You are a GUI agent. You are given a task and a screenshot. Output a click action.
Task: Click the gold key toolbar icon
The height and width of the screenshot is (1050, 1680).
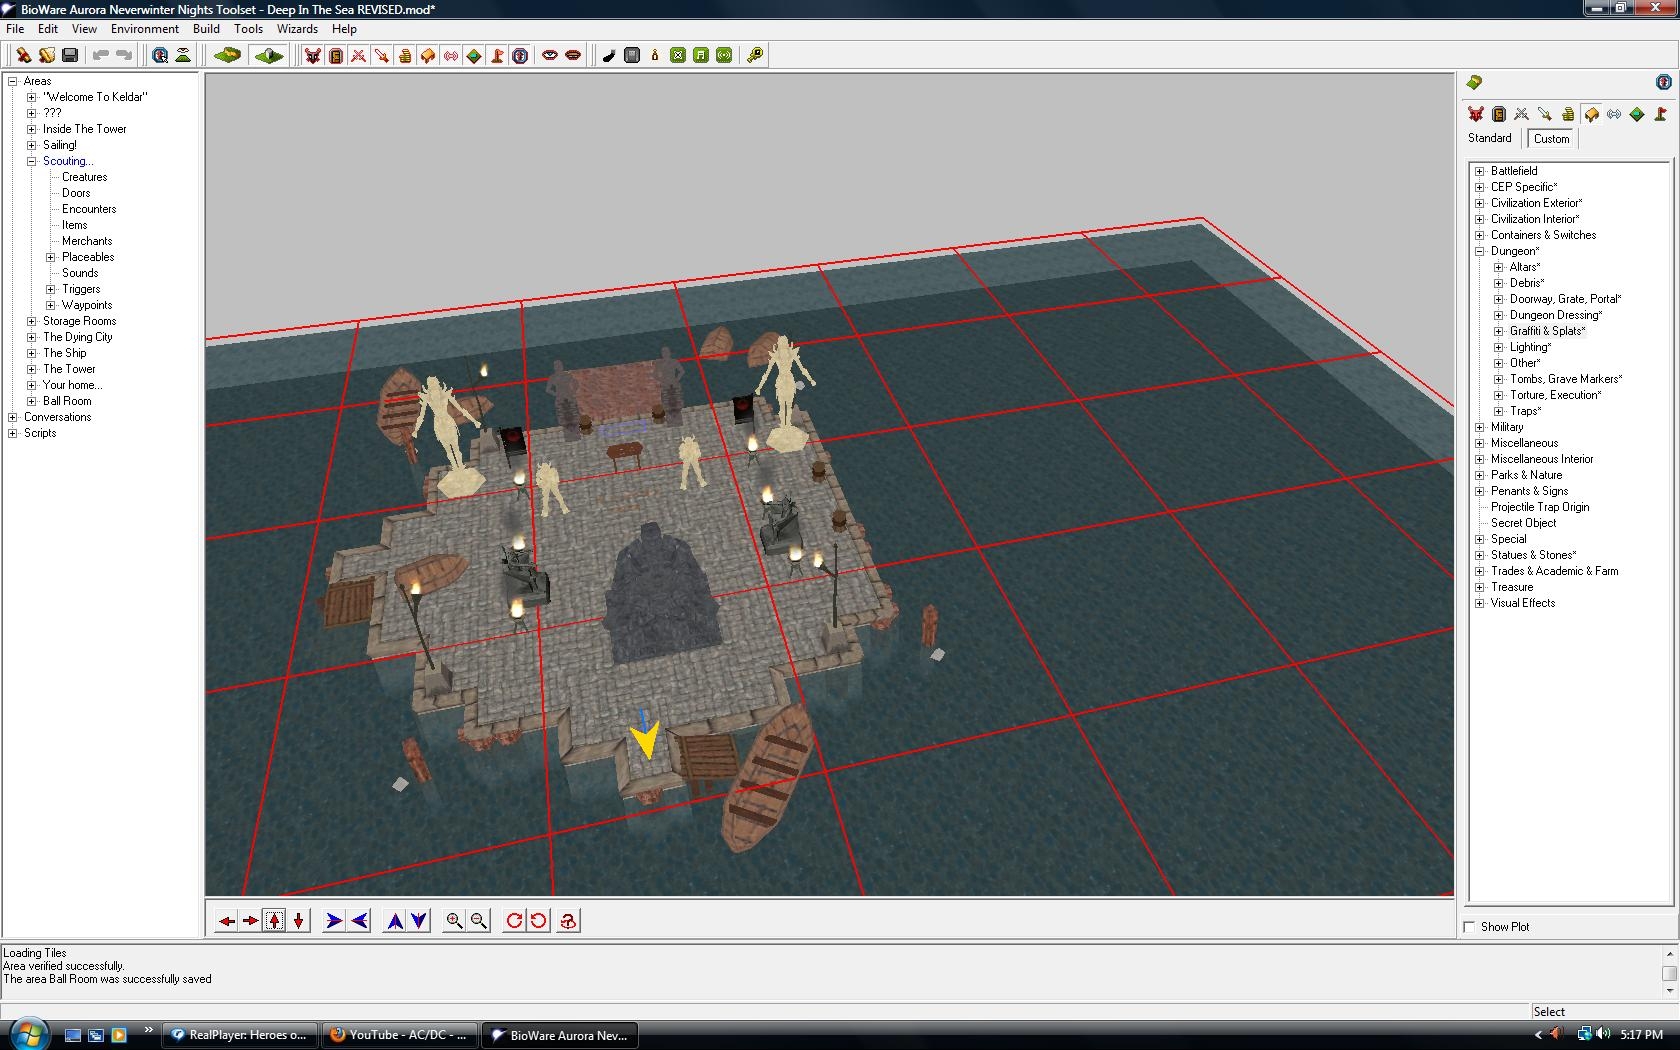pyautogui.click(x=755, y=55)
